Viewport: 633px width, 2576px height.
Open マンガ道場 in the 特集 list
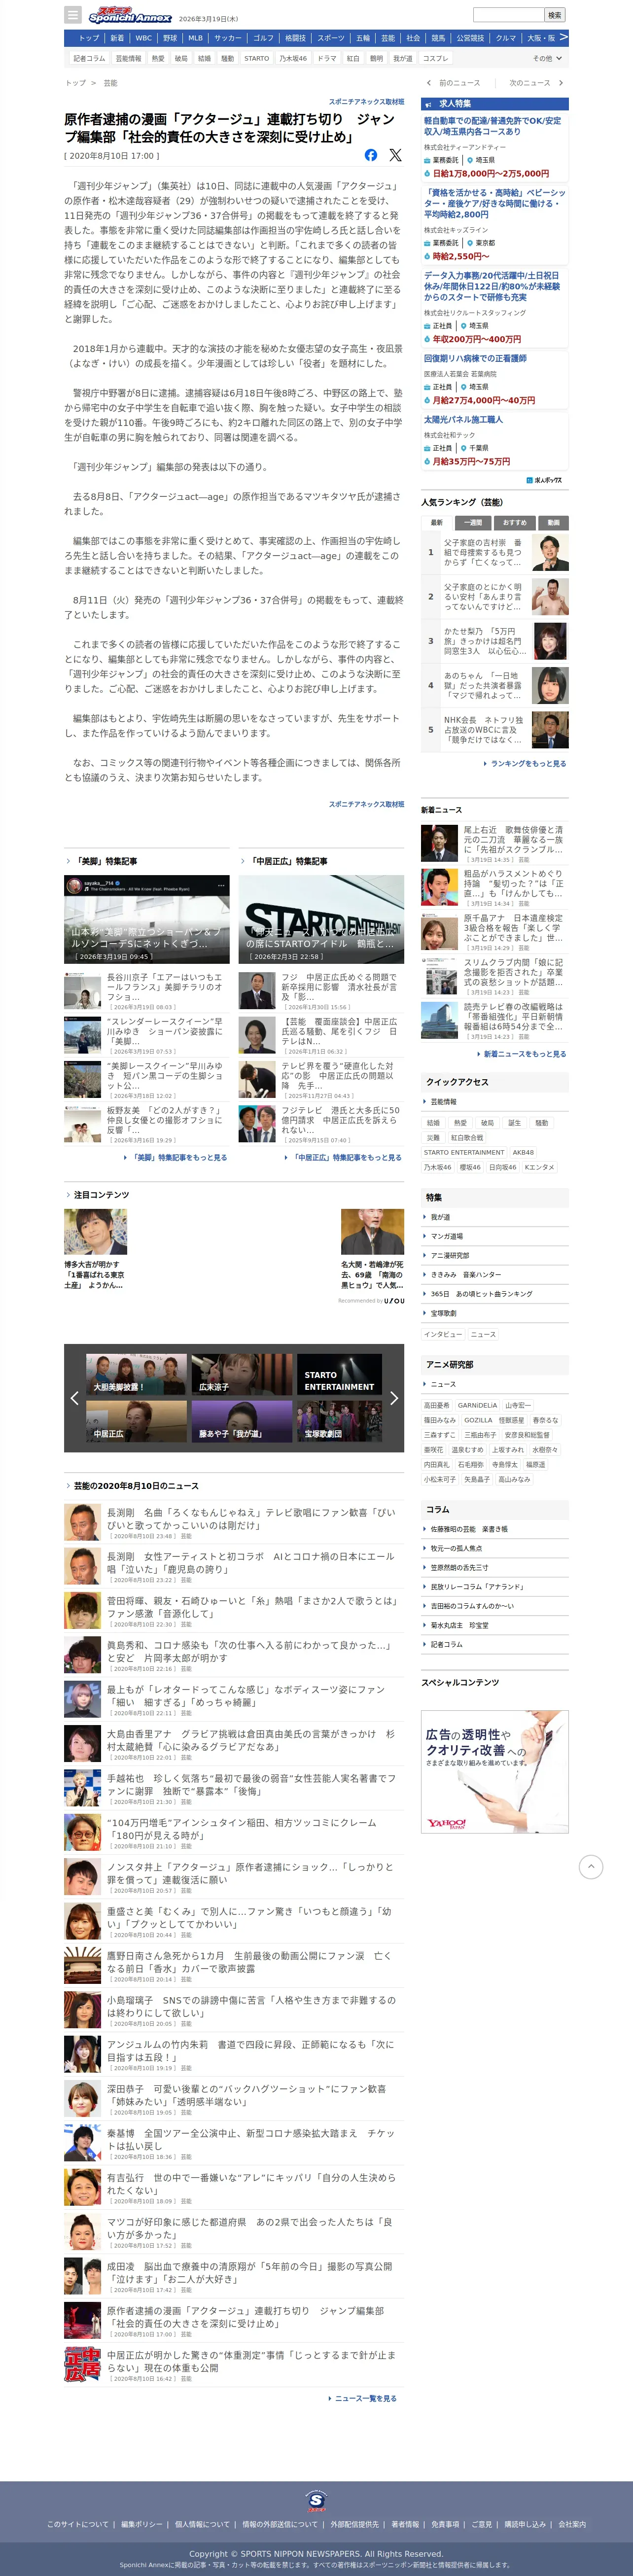446,1236
